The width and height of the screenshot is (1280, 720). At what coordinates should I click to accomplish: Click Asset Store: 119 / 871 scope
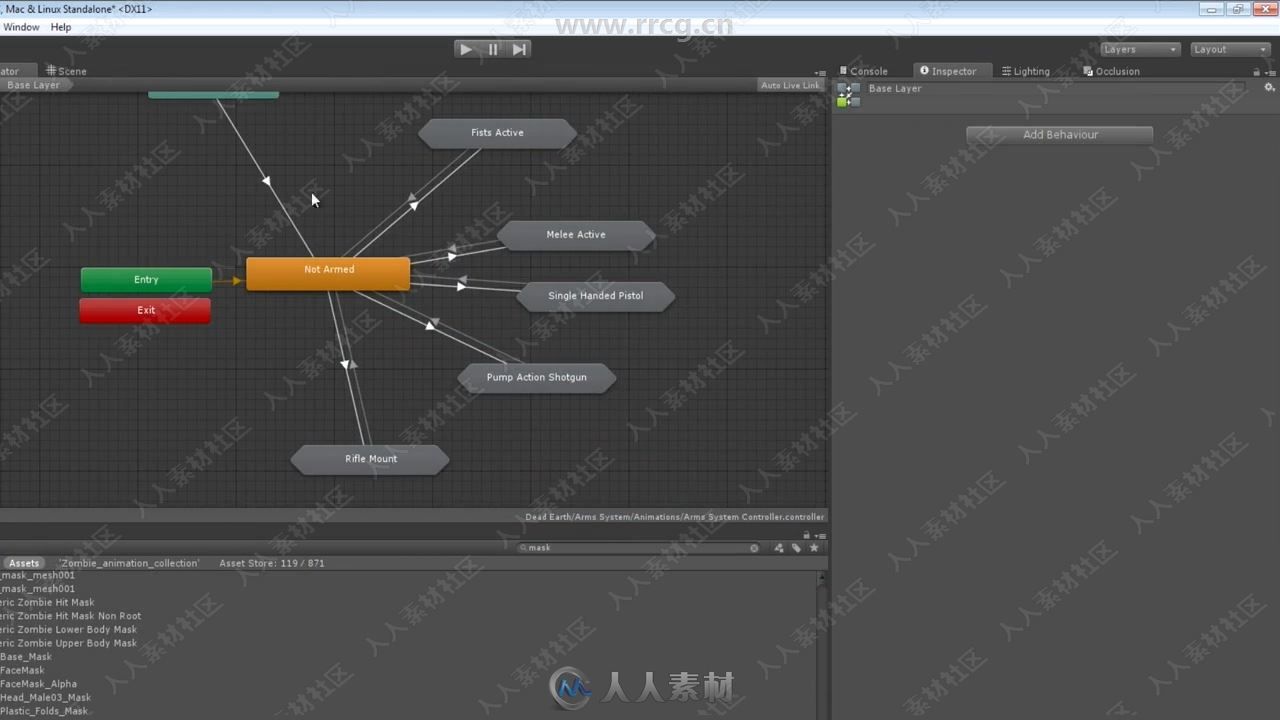pyautogui.click(x=272, y=563)
